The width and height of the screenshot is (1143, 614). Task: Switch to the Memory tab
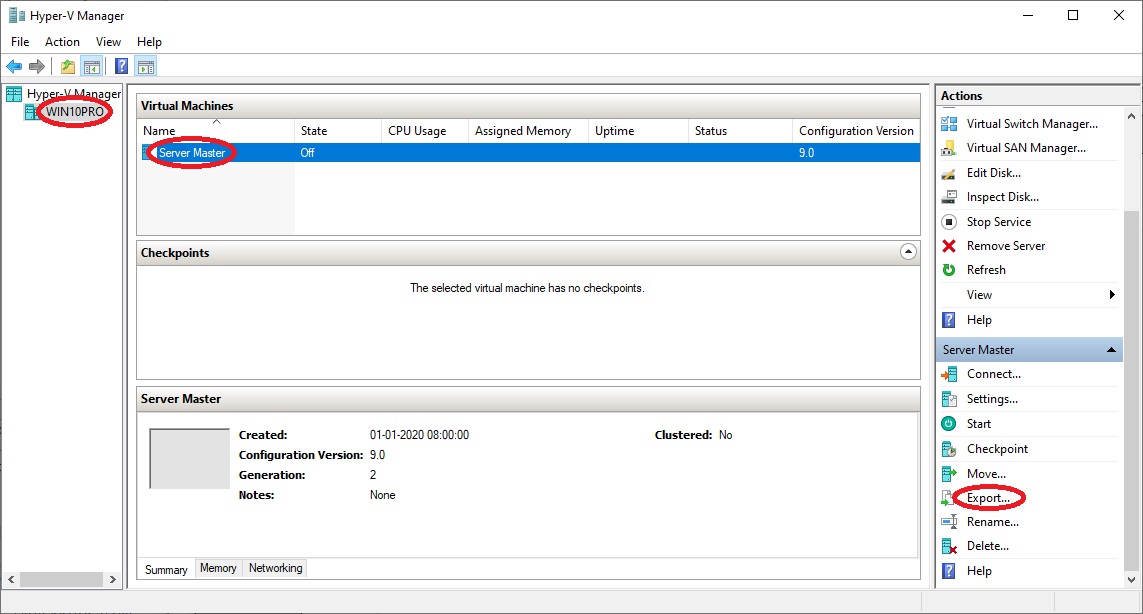coord(218,568)
